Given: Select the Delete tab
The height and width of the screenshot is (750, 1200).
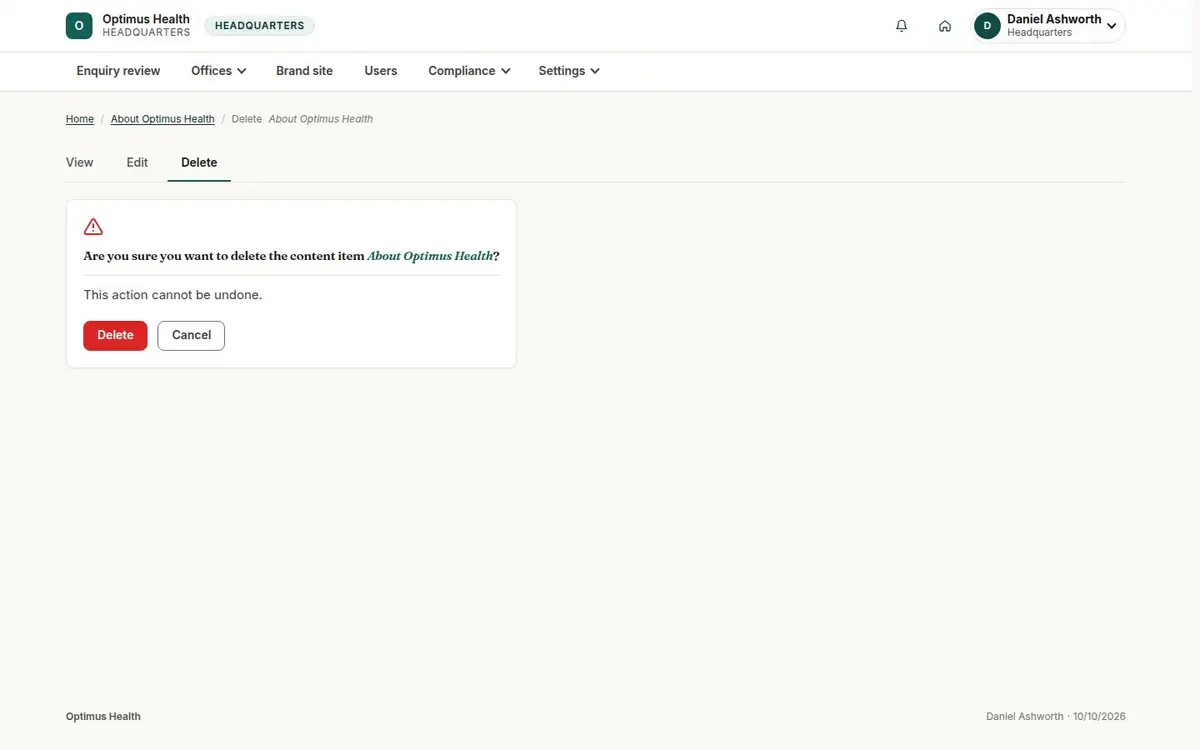Looking at the screenshot, I should (x=199, y=162).
